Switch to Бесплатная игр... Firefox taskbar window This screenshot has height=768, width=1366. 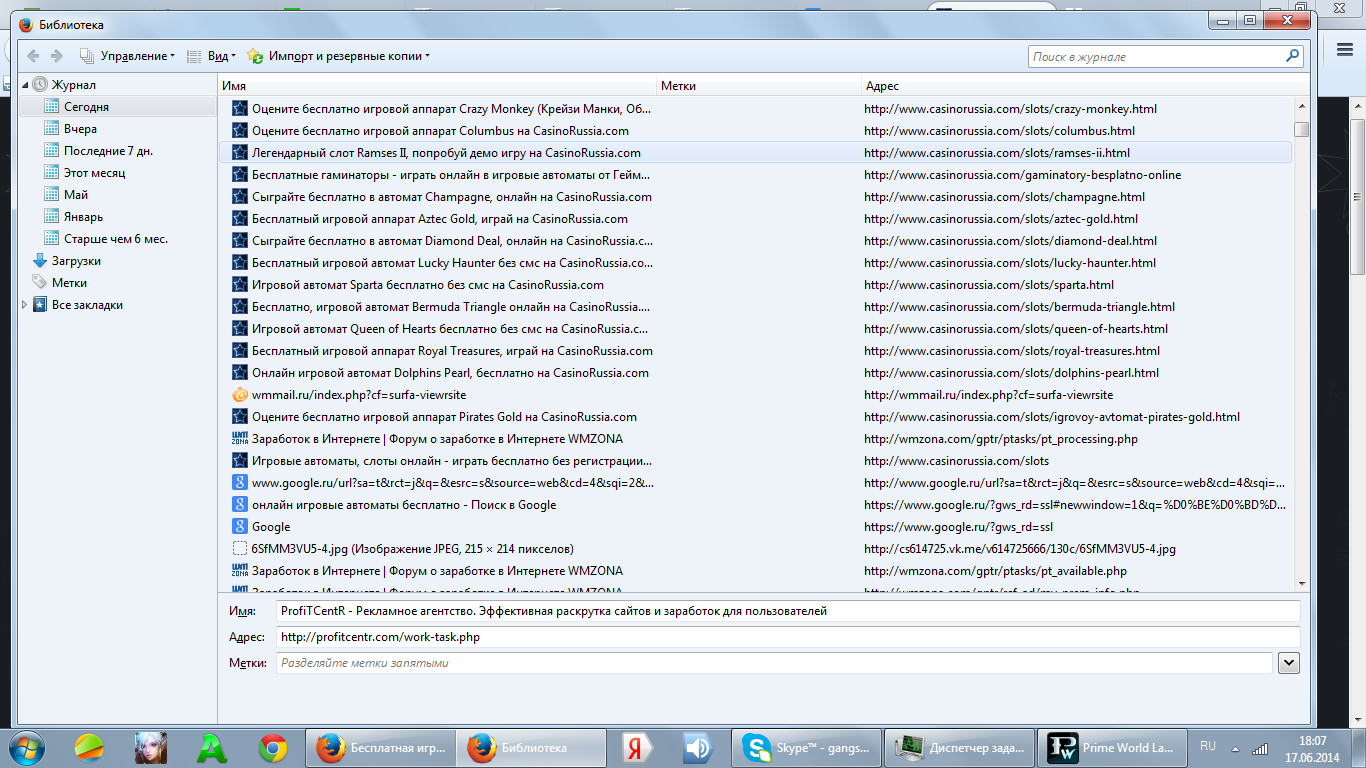(381, 747)
